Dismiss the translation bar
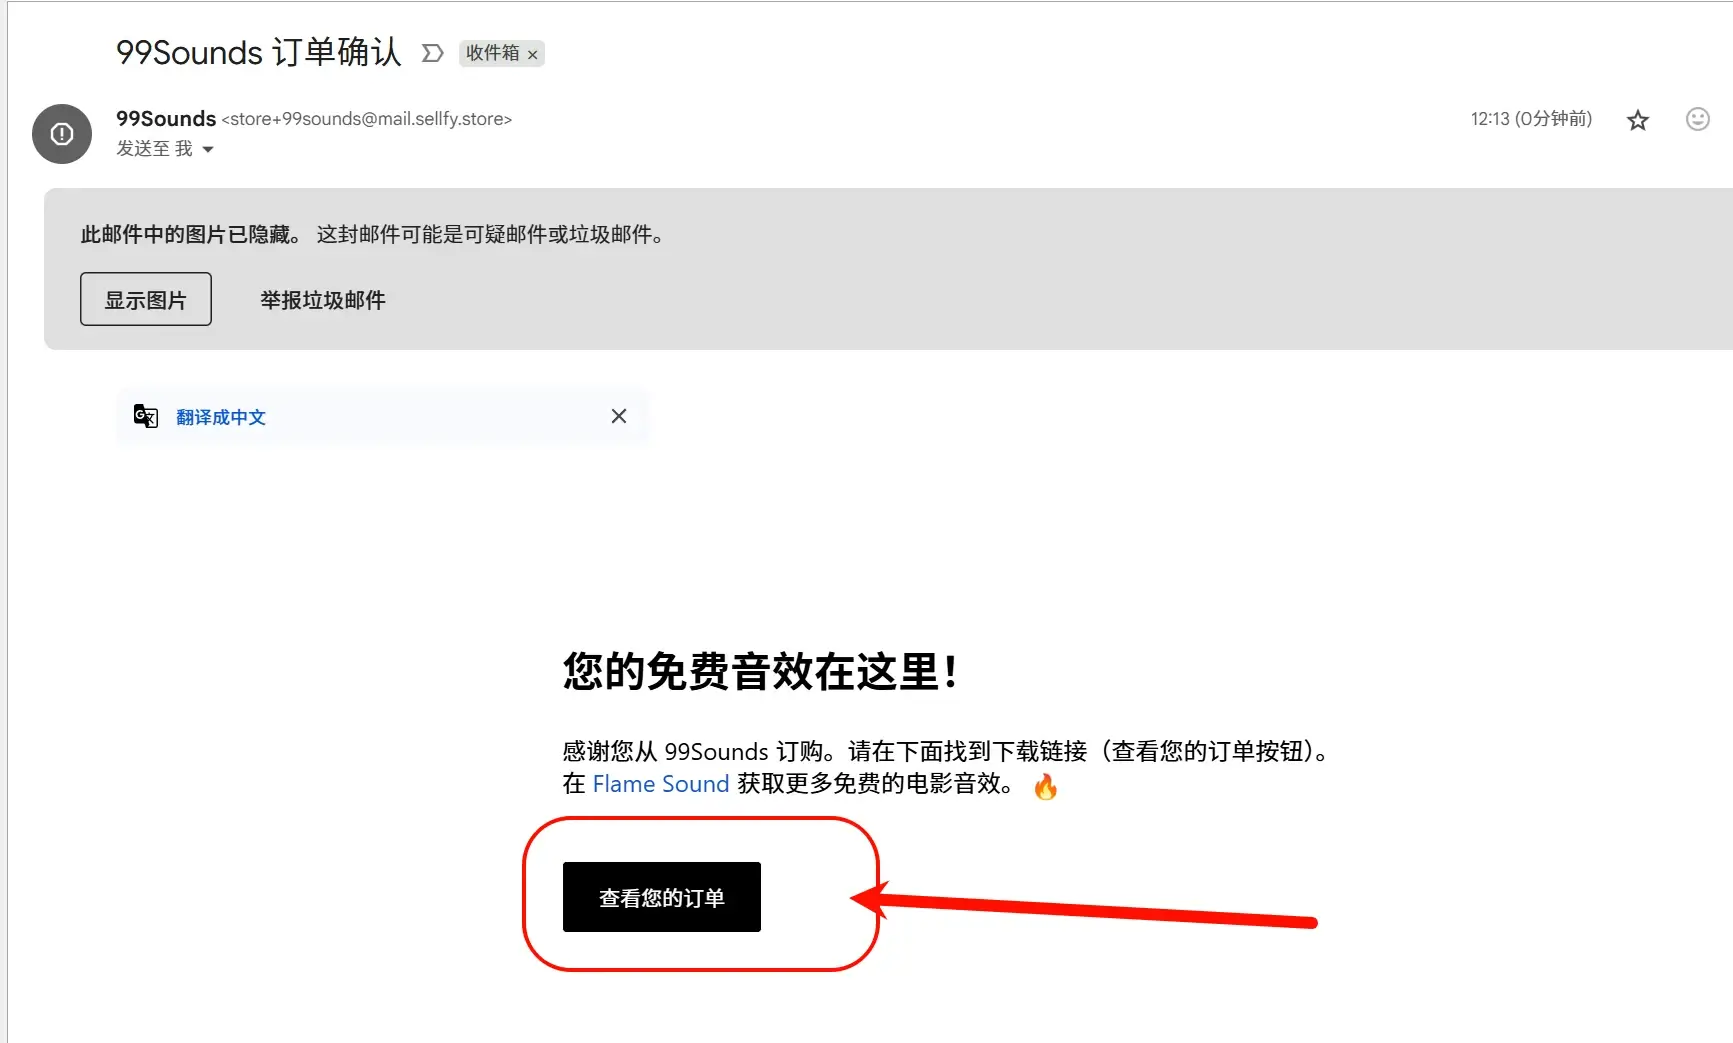 click(619, 416)
